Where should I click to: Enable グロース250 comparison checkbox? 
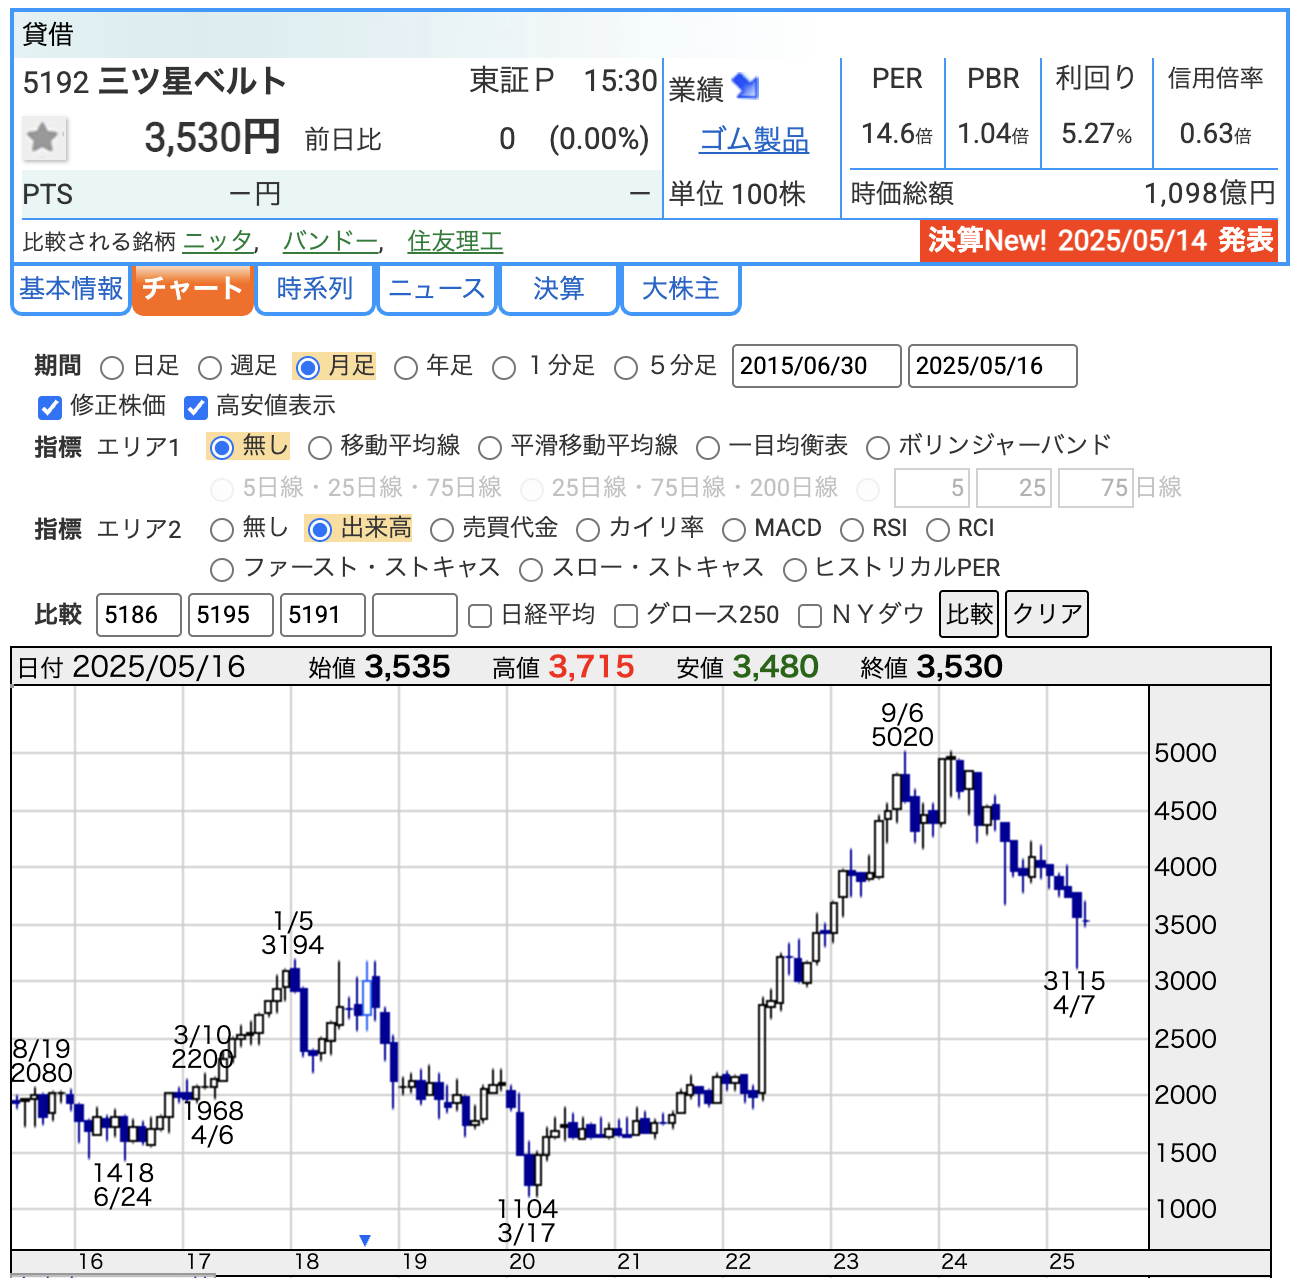point(626,616)
